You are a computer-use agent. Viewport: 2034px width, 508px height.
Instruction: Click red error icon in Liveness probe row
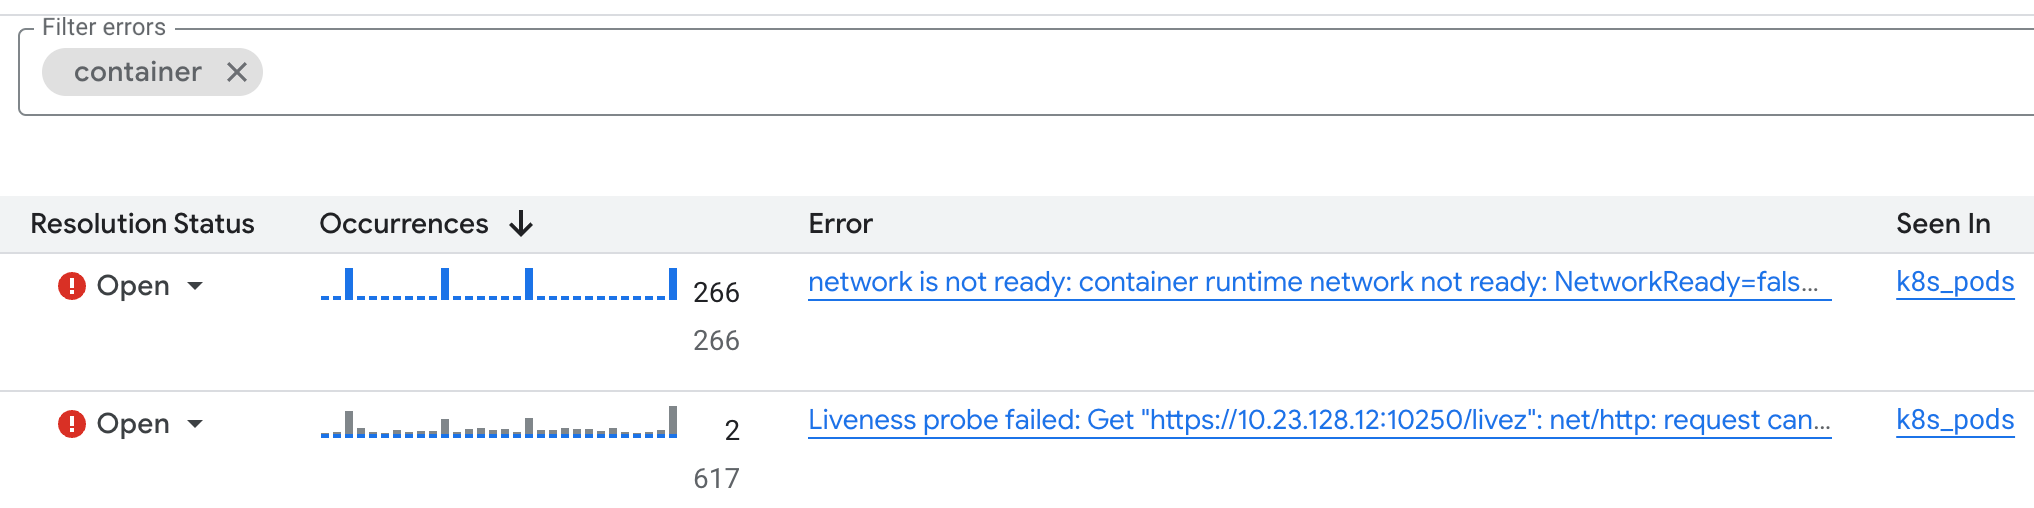pos(72,424)
